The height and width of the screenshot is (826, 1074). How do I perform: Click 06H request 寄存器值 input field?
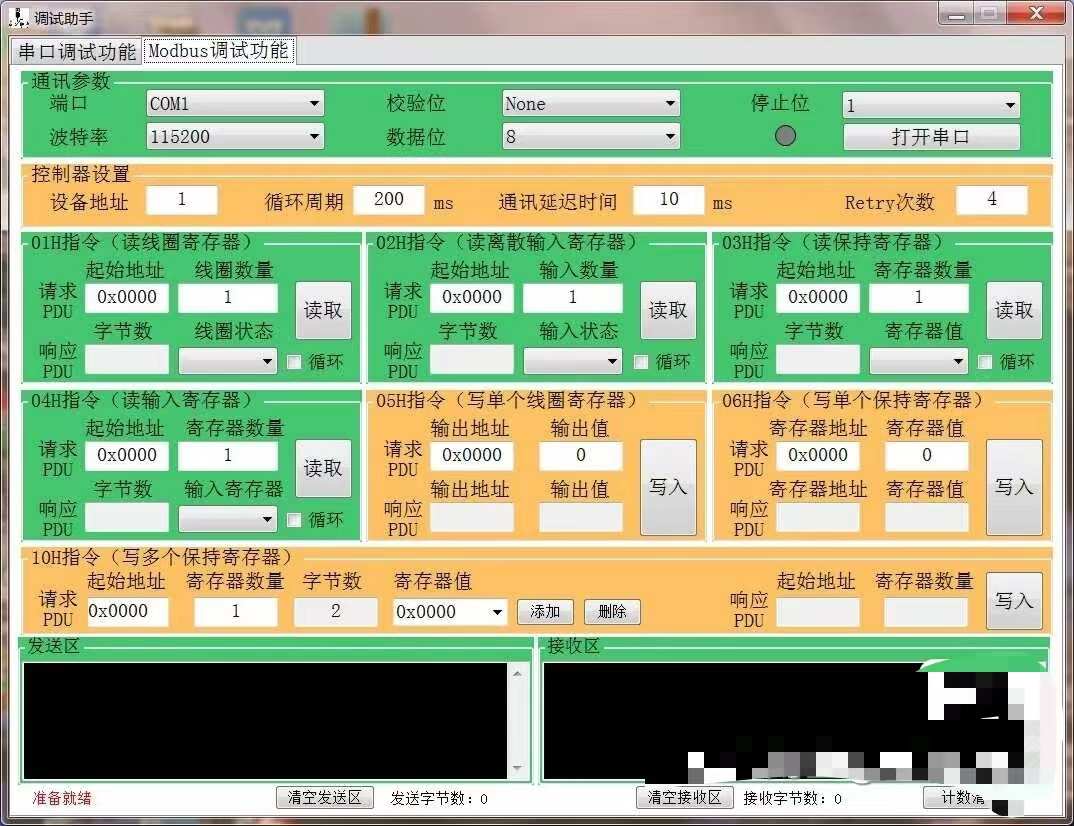point(927,456)
